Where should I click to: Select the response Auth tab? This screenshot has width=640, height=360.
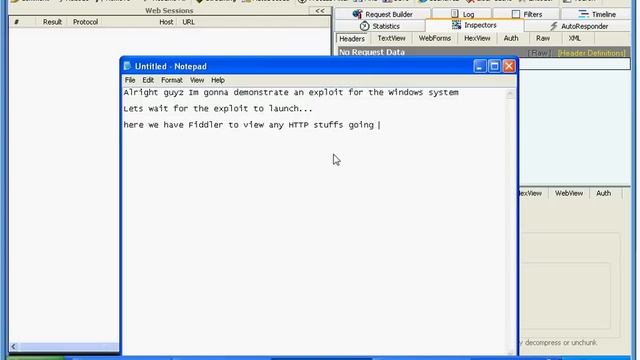pos(603,193)
